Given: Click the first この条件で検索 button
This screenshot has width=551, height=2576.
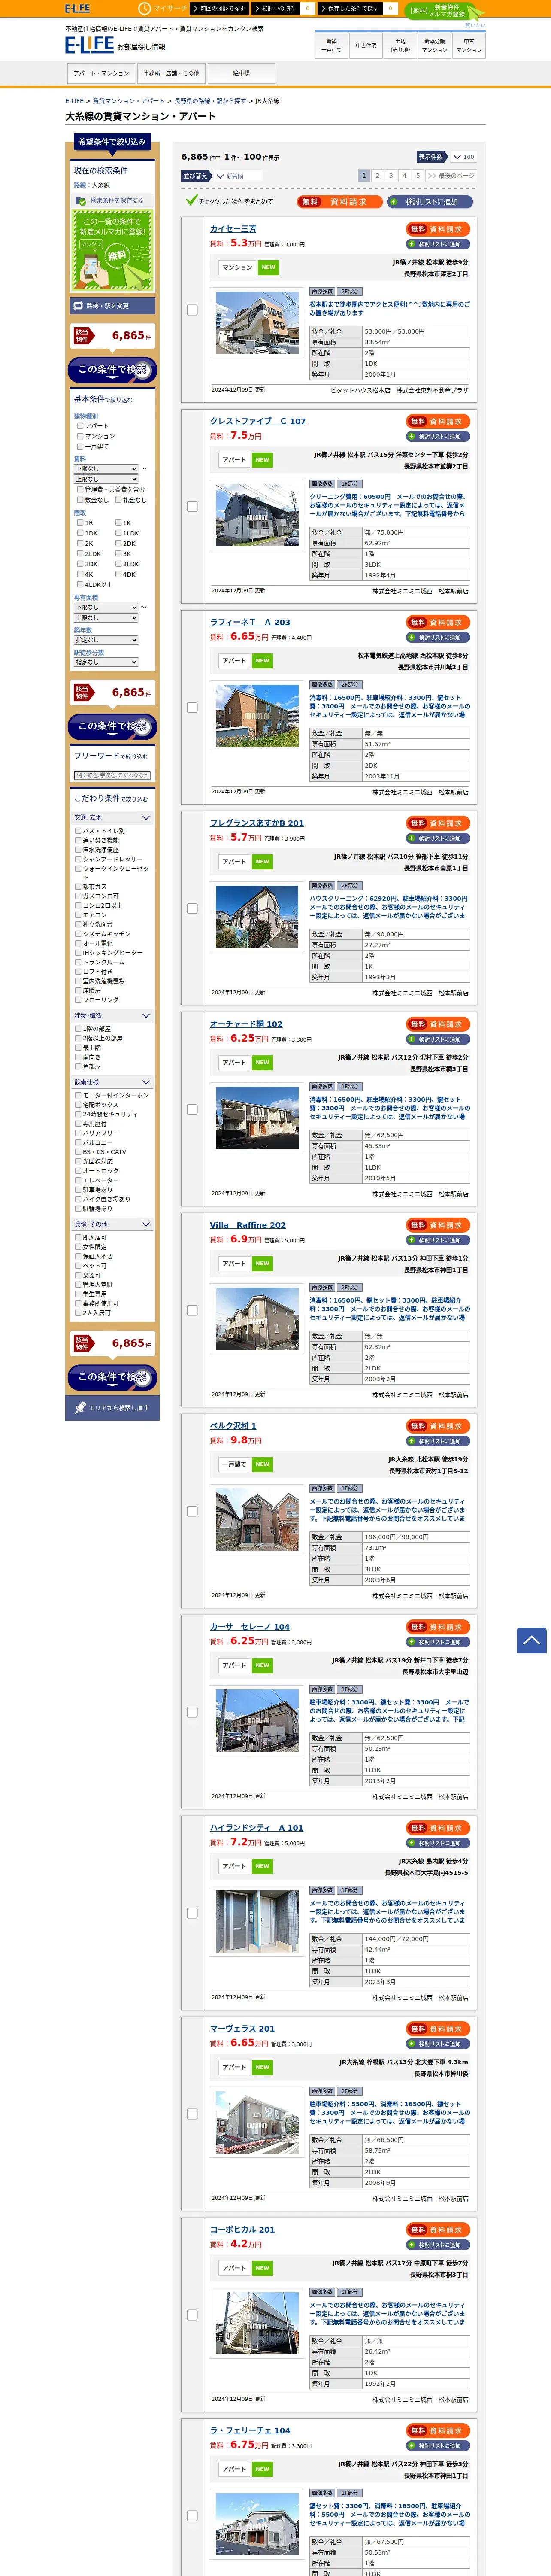Looking at the screenshot, I should (112, 370).
